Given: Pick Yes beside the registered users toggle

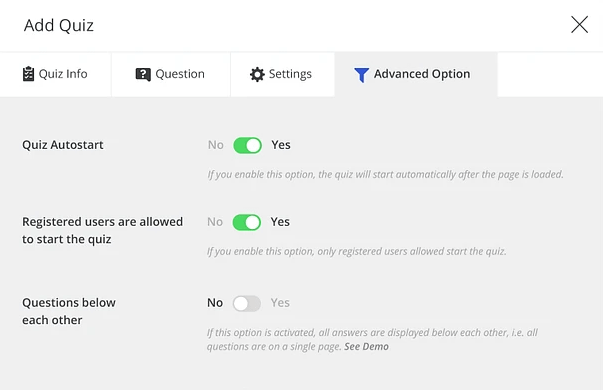Looking at the screenshot, I should pyautogui.click(x=280, y=222).
